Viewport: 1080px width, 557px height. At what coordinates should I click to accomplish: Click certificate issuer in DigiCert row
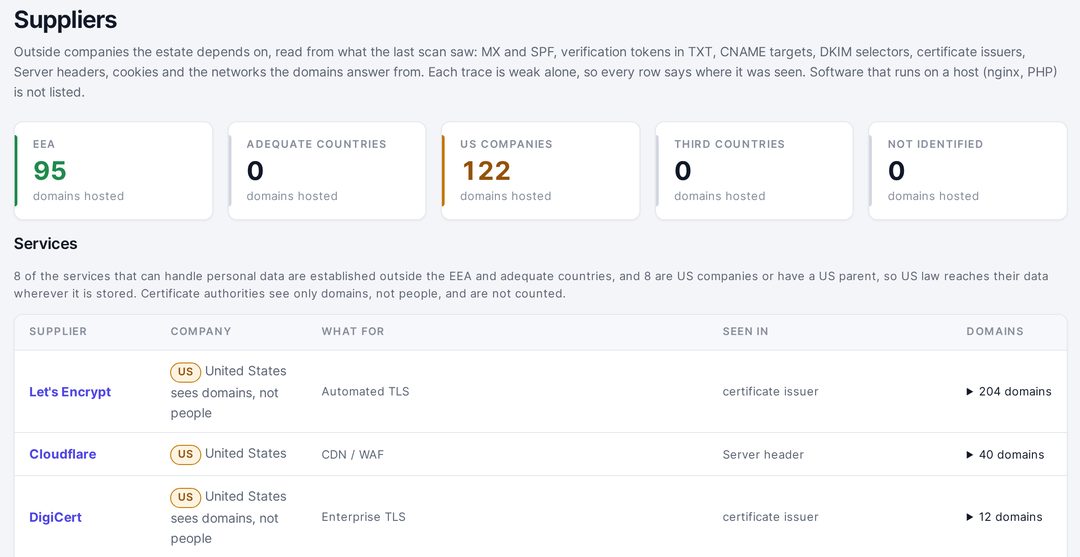tap(770, 517)
